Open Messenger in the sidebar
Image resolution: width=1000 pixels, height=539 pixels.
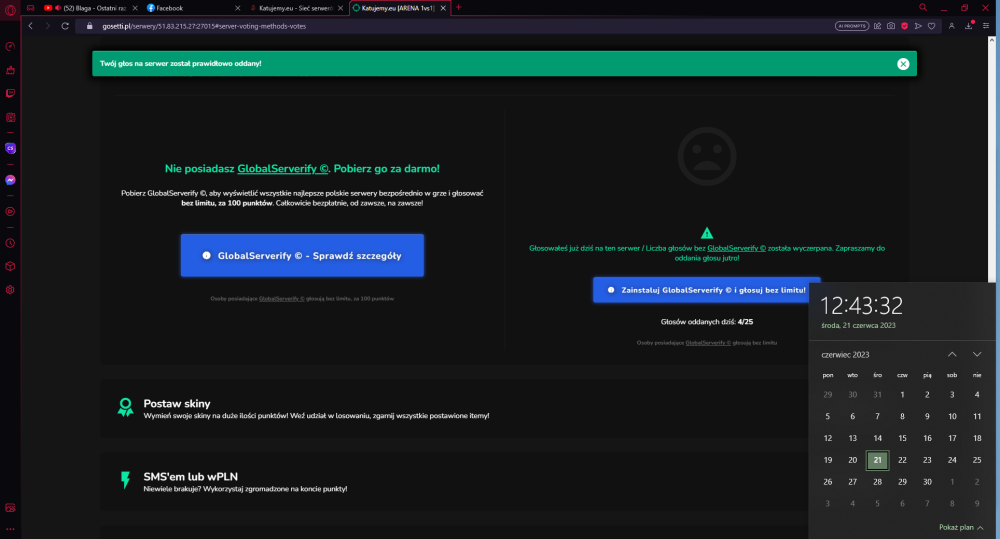[x=10, y=180]
